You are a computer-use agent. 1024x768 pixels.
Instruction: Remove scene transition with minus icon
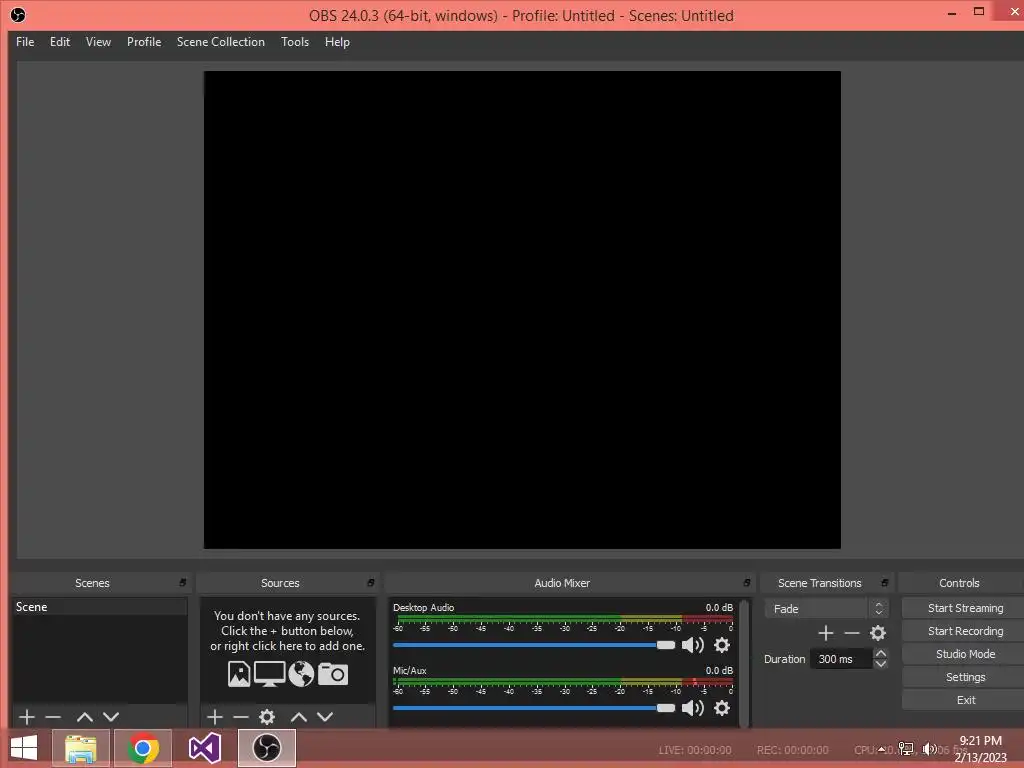852,633
